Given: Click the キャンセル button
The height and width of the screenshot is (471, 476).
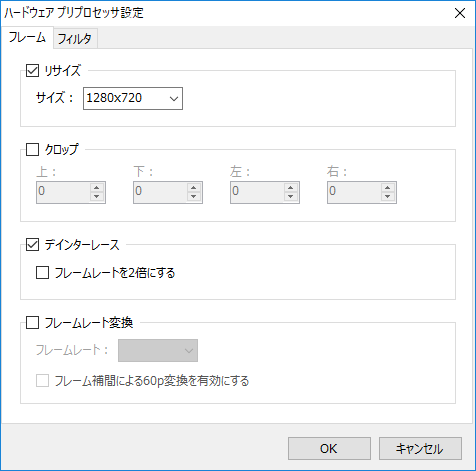Looking at the screenshot, I should click(x=420, y=448).
